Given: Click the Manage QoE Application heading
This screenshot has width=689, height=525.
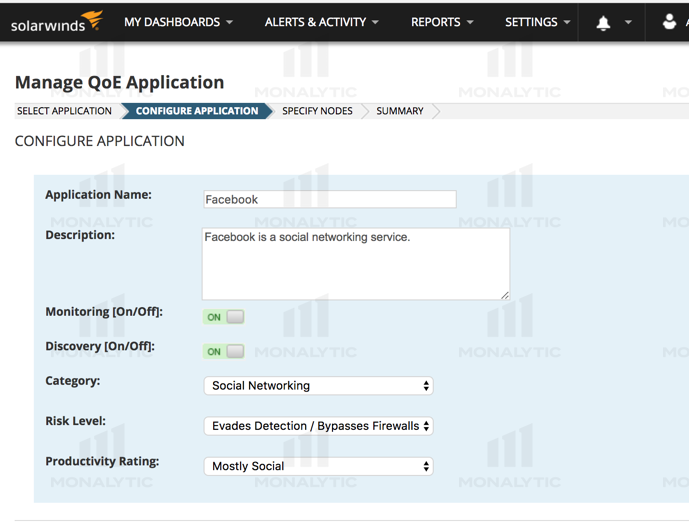Looking at the screenshot, I should coord(120,83).
